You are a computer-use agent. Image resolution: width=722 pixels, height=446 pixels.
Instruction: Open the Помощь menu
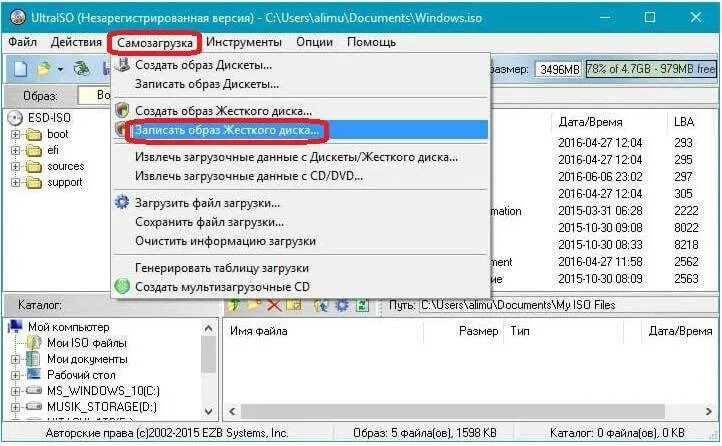point(371,42)
